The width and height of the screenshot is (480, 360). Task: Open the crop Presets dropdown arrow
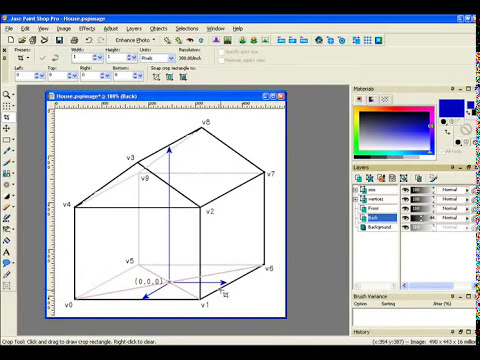pos(28,58)
